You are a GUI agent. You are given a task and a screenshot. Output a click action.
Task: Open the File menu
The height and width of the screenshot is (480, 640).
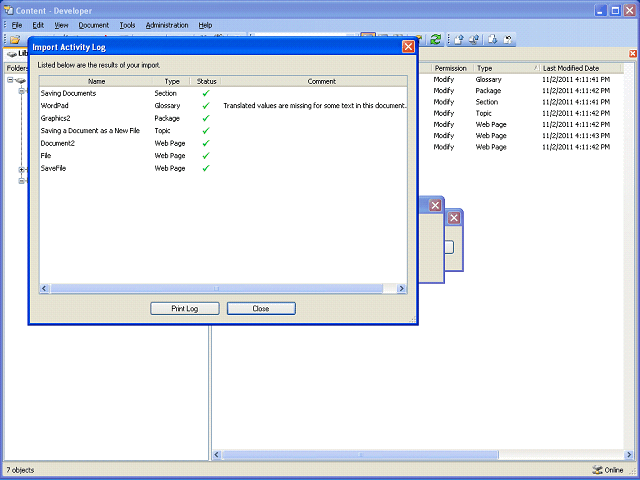click(17, 25)
